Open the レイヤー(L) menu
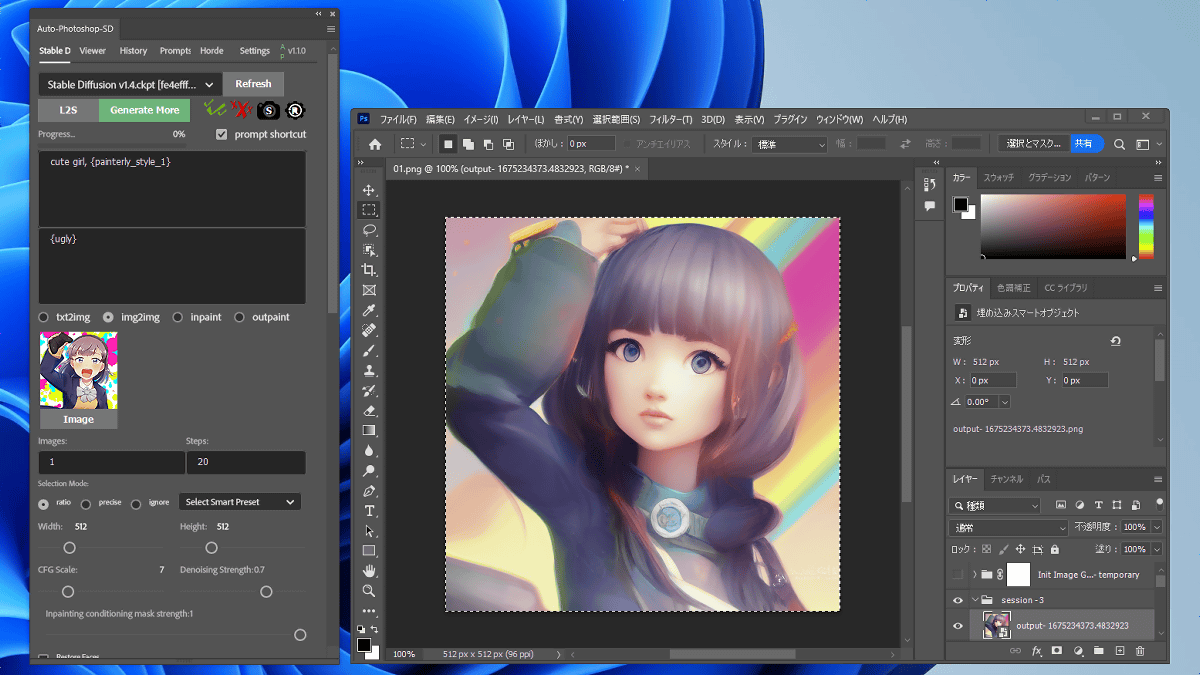Screen dimensions: 1200x675 tap(526, 119)
